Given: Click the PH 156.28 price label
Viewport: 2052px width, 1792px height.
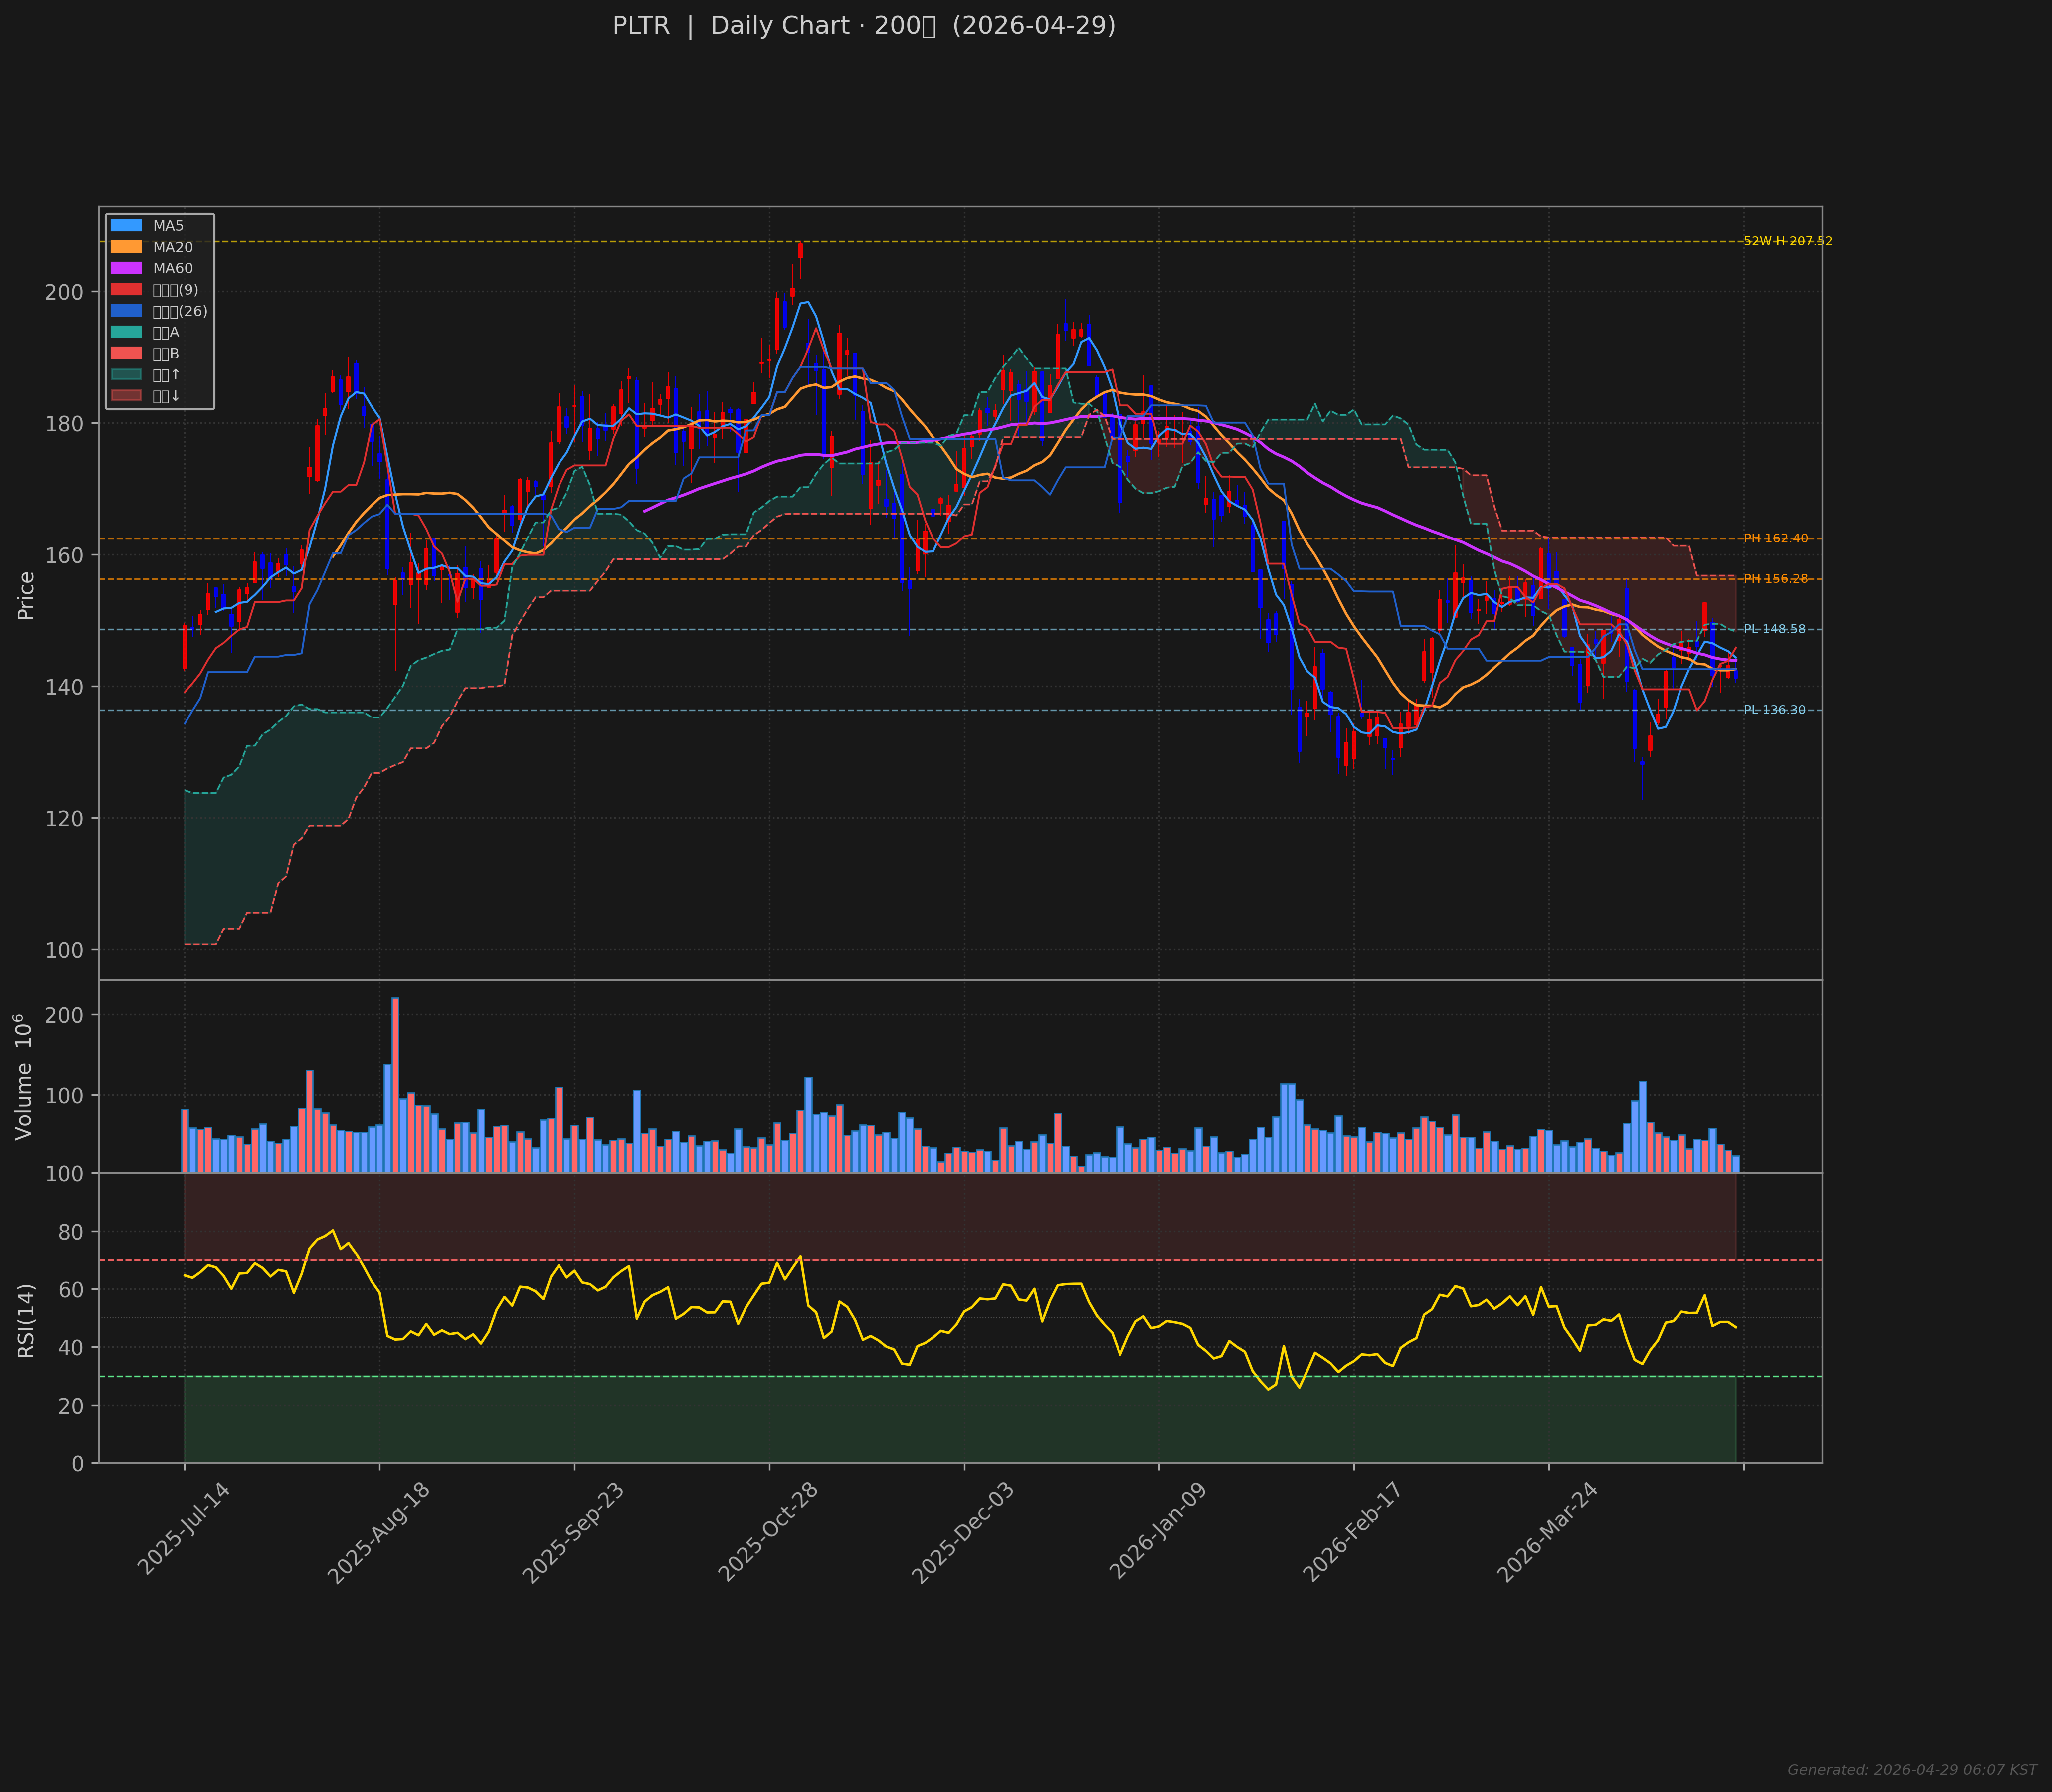Looking at the screenshot, I should click(x=1775, y=579).
